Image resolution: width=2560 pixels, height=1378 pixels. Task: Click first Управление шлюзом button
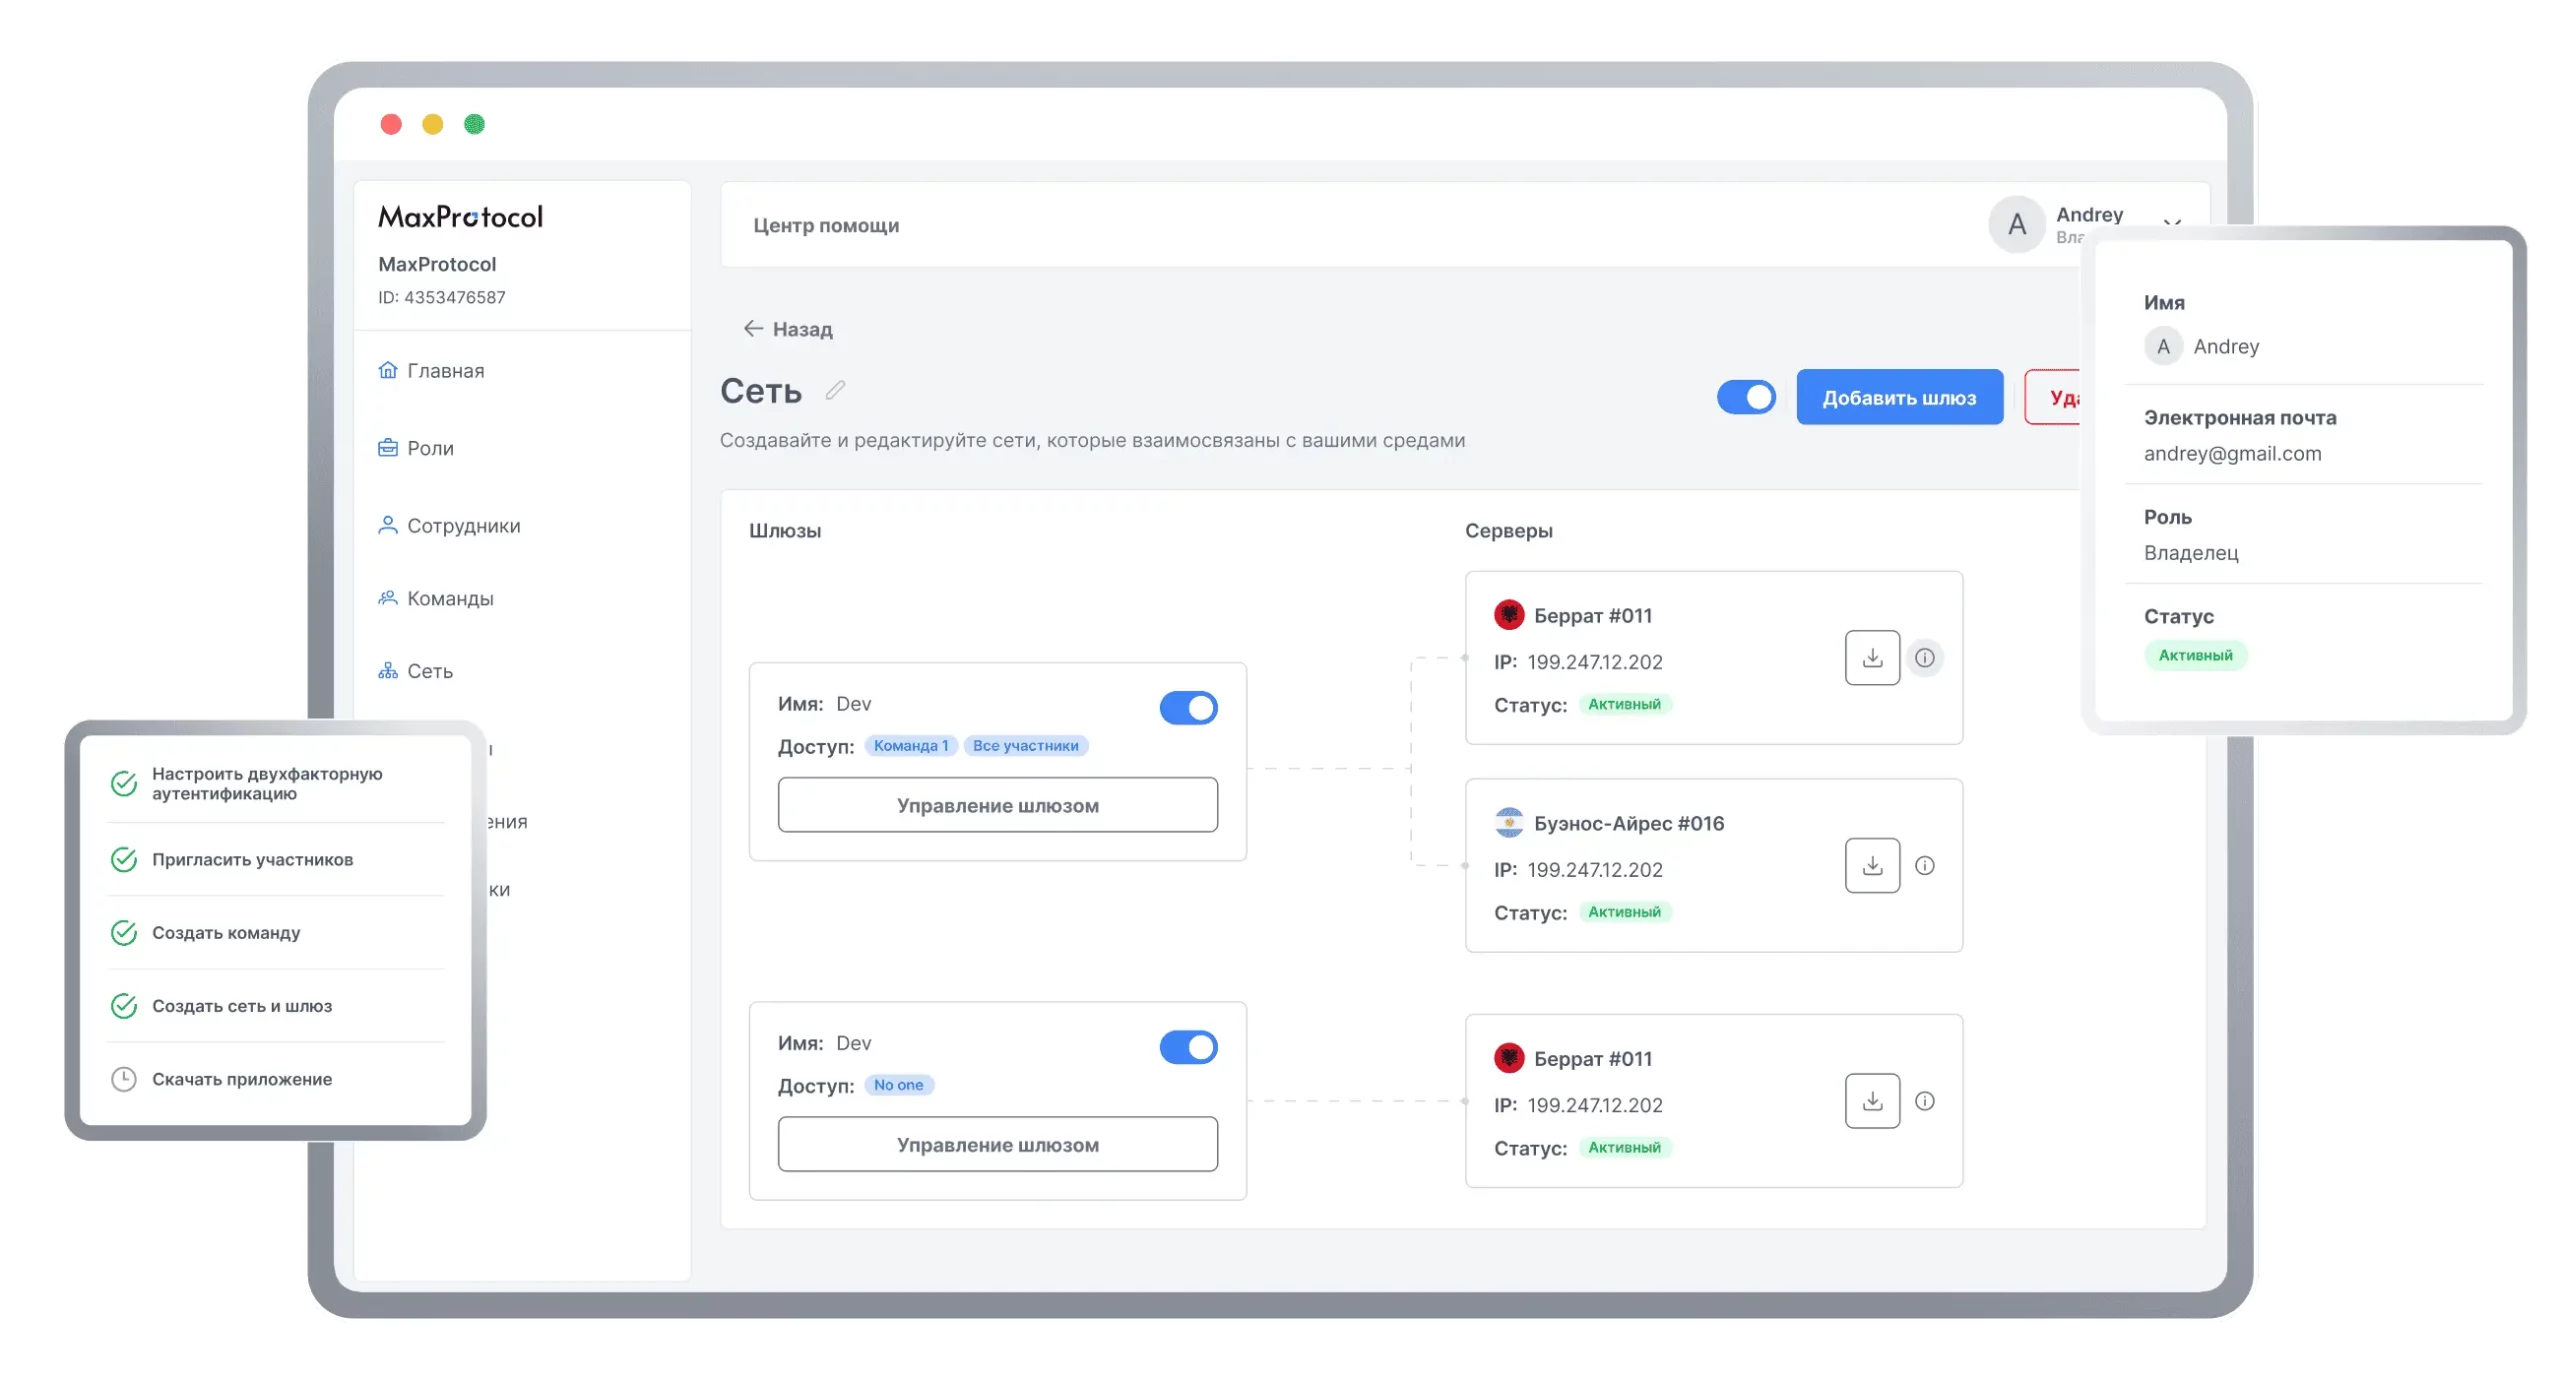point(997,805)
